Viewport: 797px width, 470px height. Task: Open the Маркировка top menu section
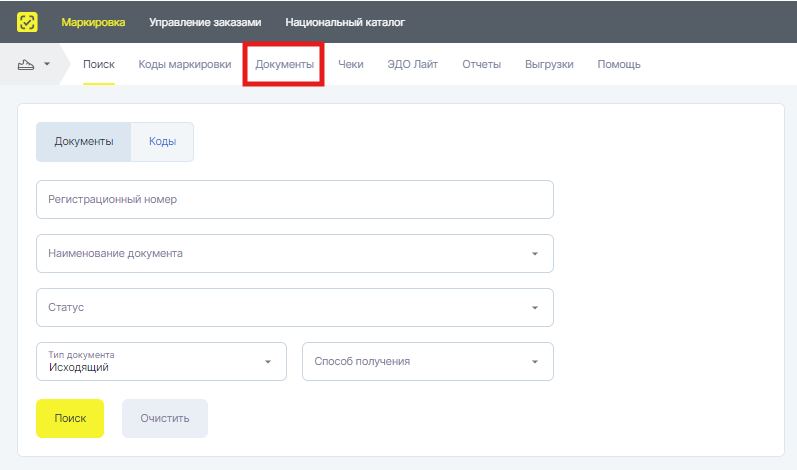[93, 21]
